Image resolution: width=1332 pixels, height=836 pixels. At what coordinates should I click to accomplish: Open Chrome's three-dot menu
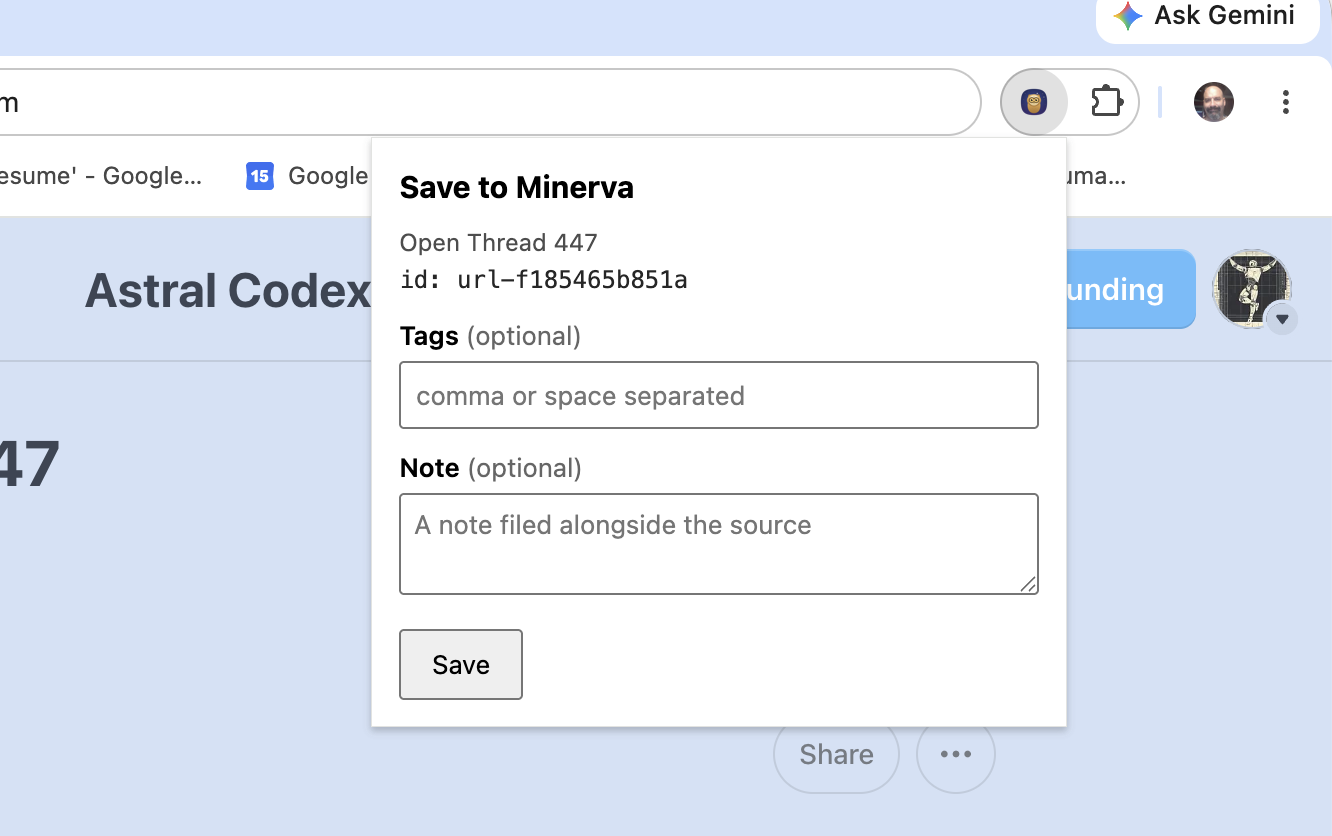pyautogui.click(x=1286, y=102)
